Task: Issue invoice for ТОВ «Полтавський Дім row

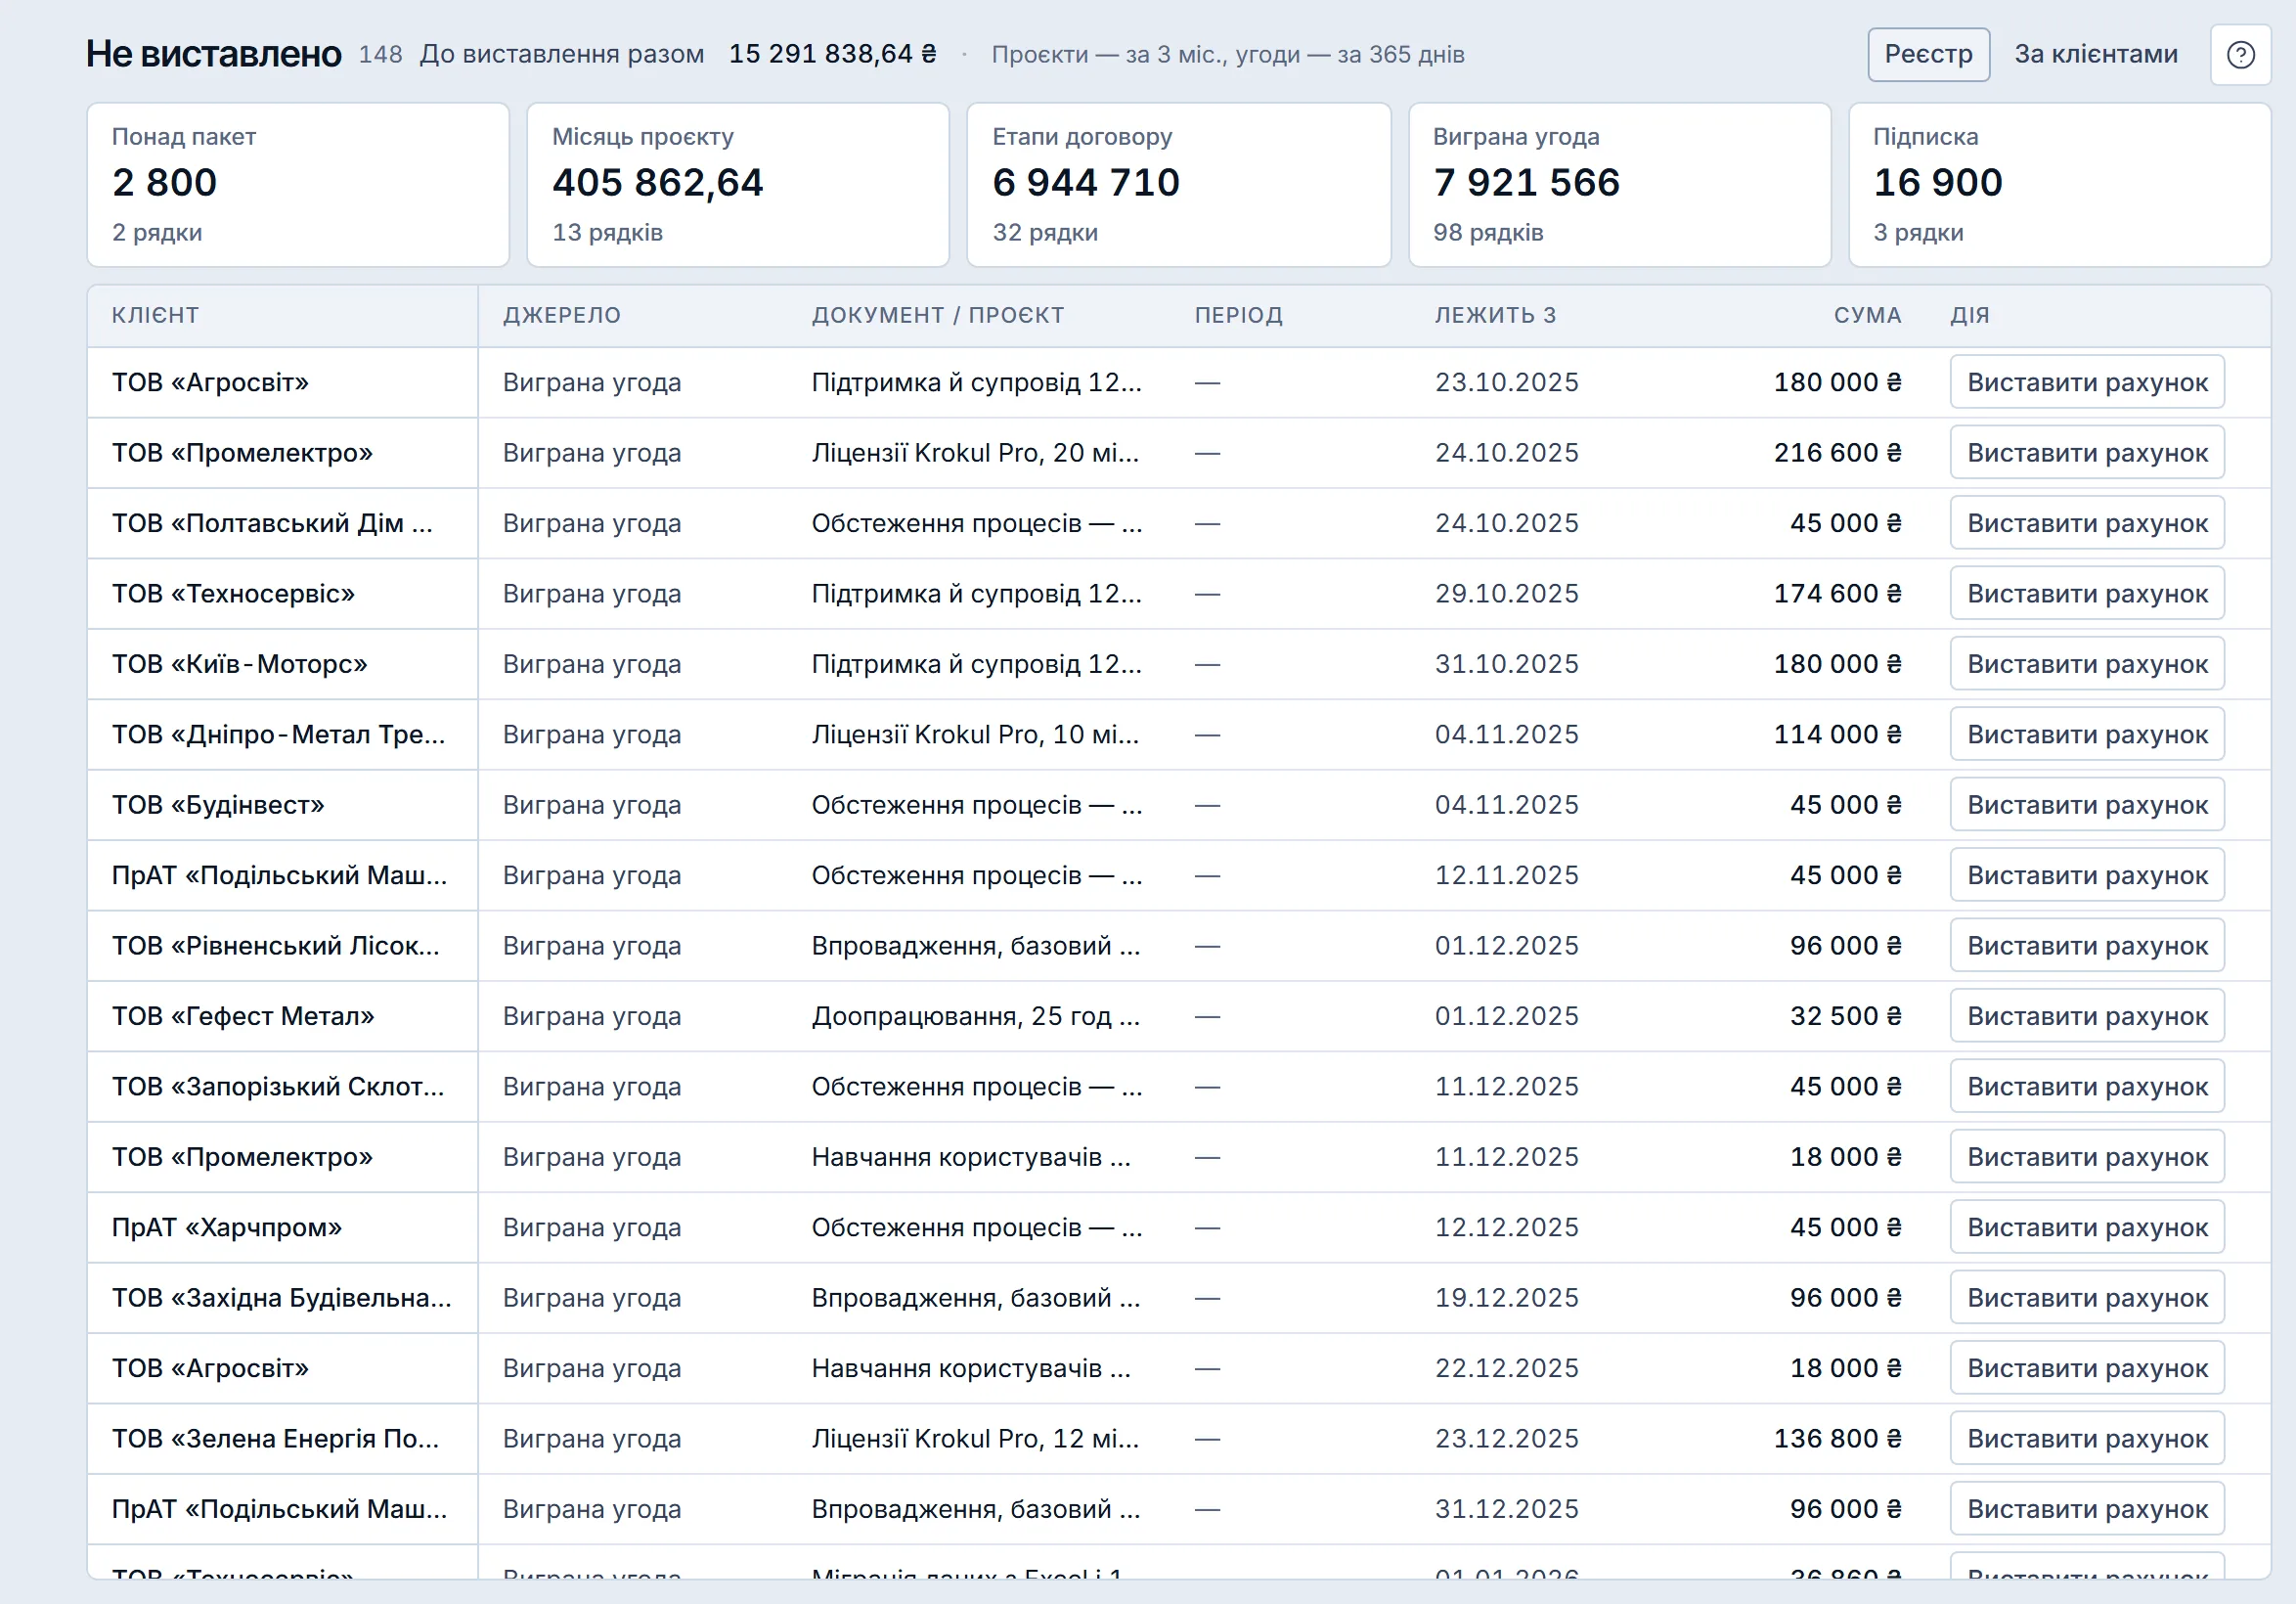Action: 2087,523
